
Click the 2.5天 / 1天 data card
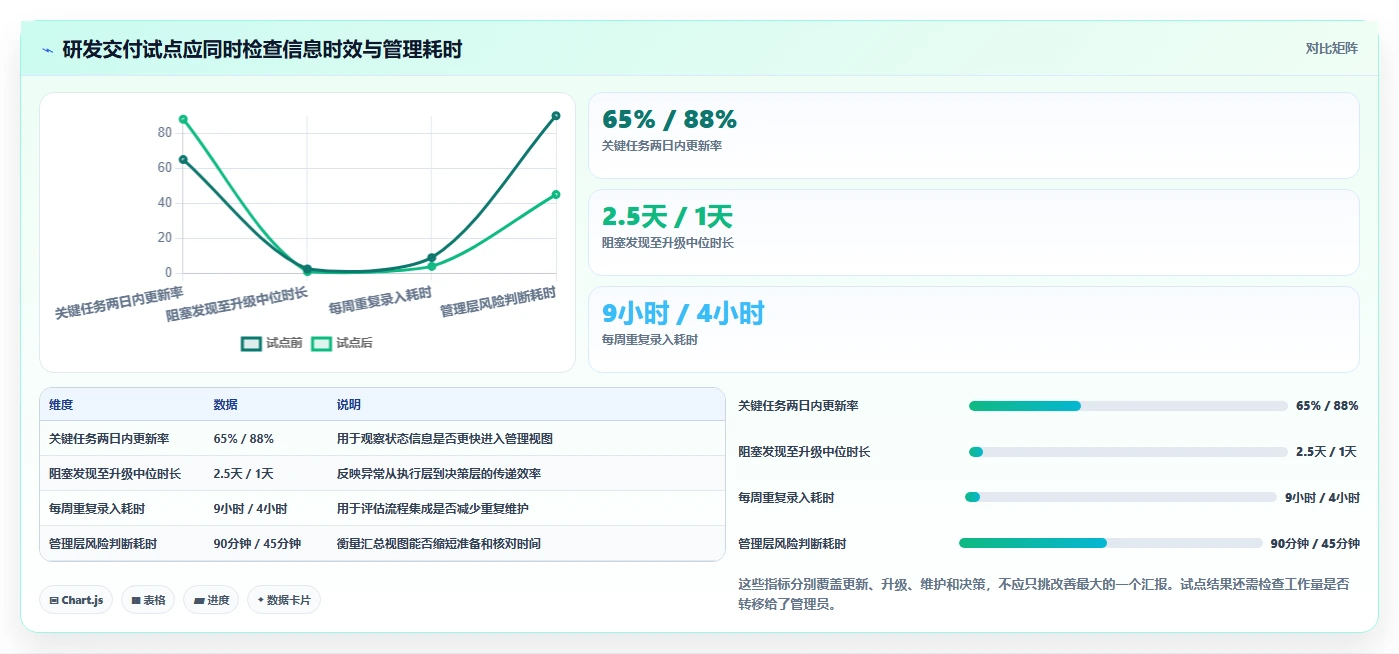coord(973,232)
